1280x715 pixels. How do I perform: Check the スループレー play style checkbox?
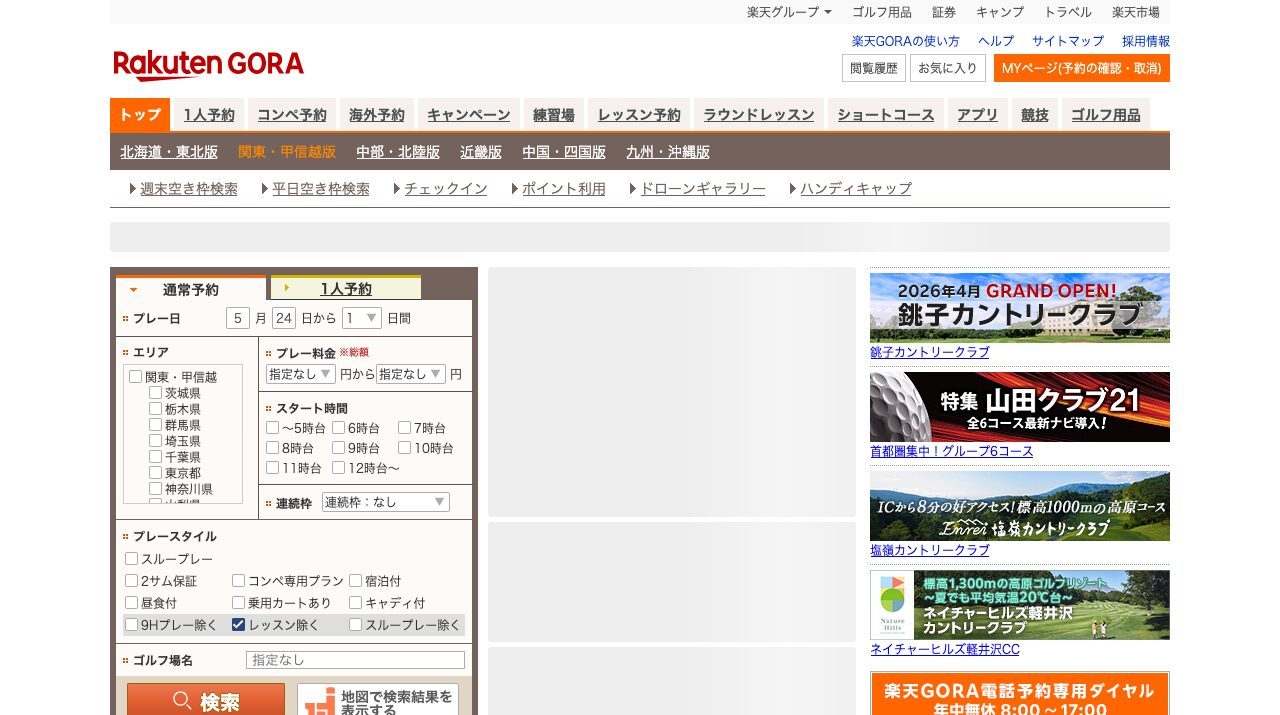[131, 559]
